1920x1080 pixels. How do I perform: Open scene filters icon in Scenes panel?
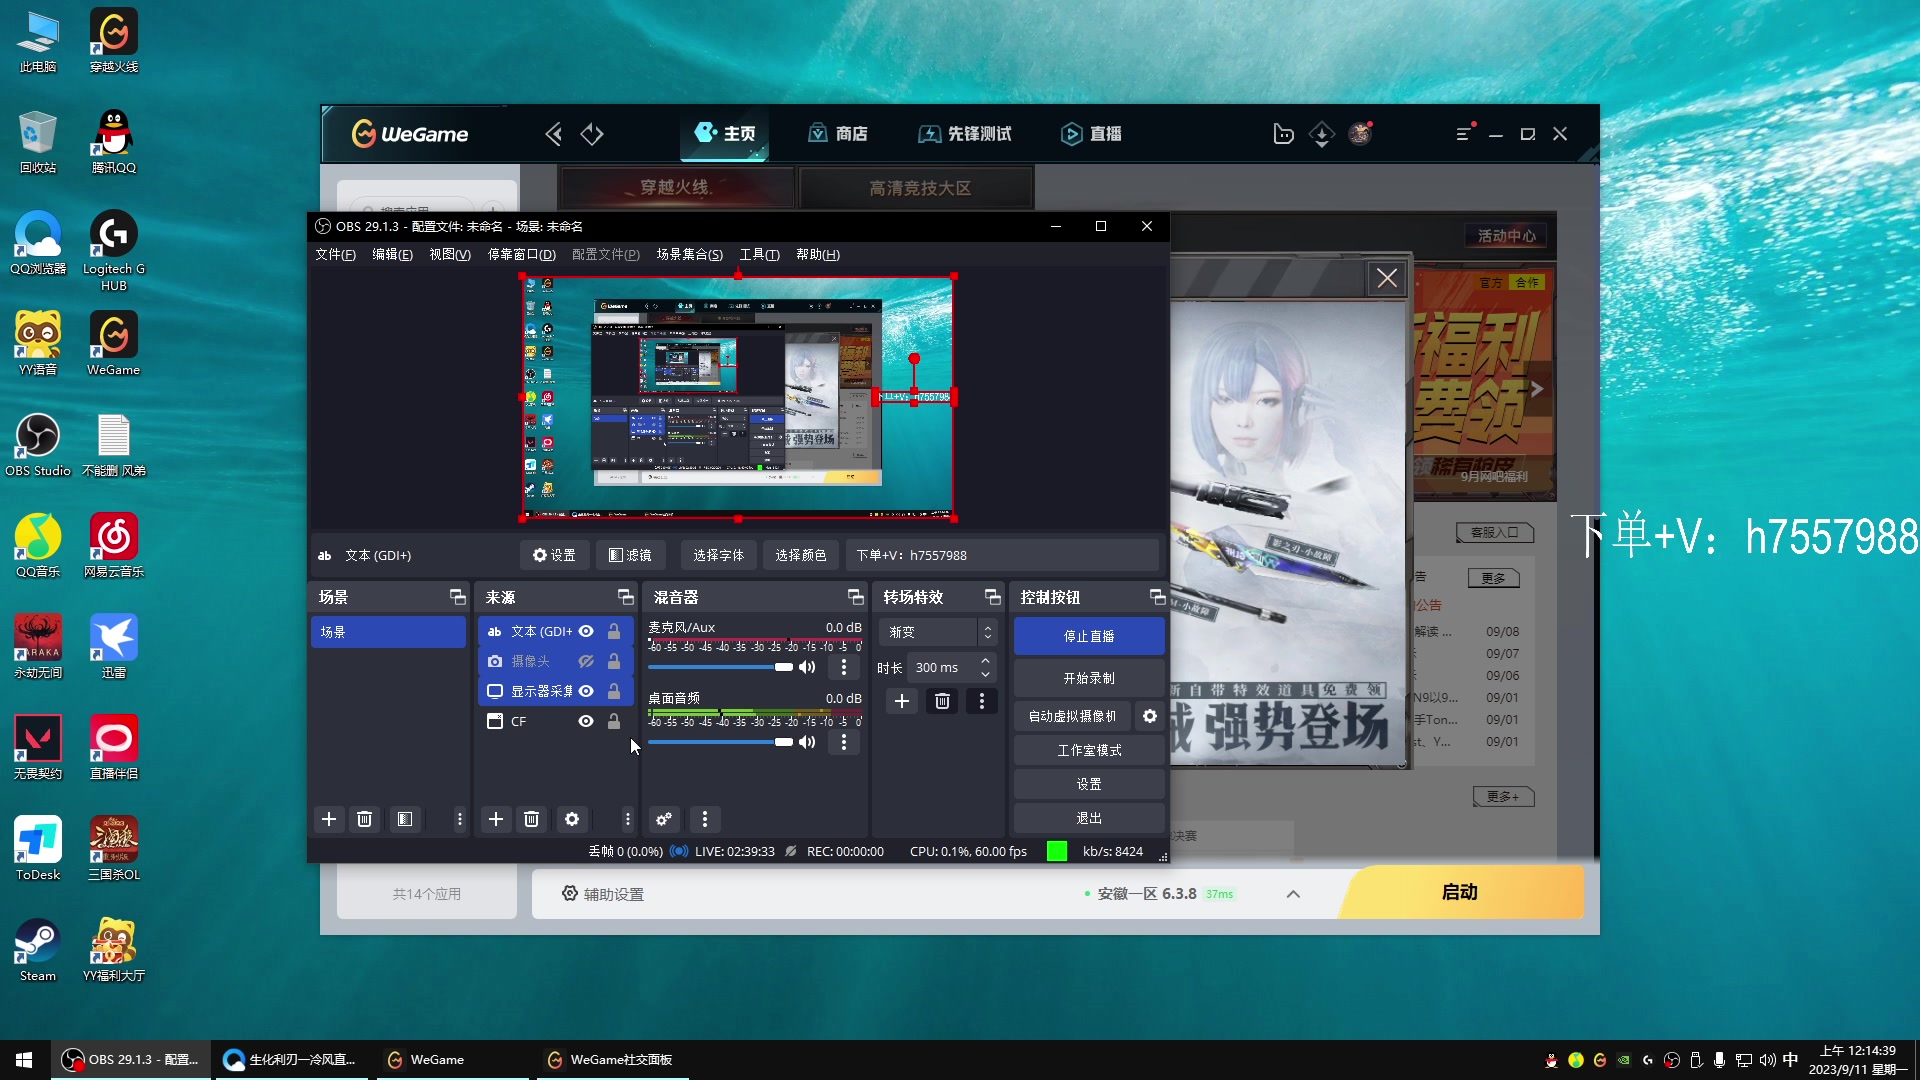[405, 819]
